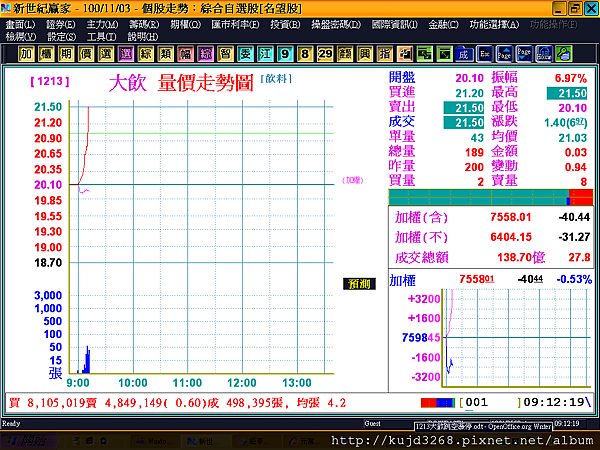Open the 金融(C) menu
The height and width of the screenshot is (450, 600).
tap(443, 25)
